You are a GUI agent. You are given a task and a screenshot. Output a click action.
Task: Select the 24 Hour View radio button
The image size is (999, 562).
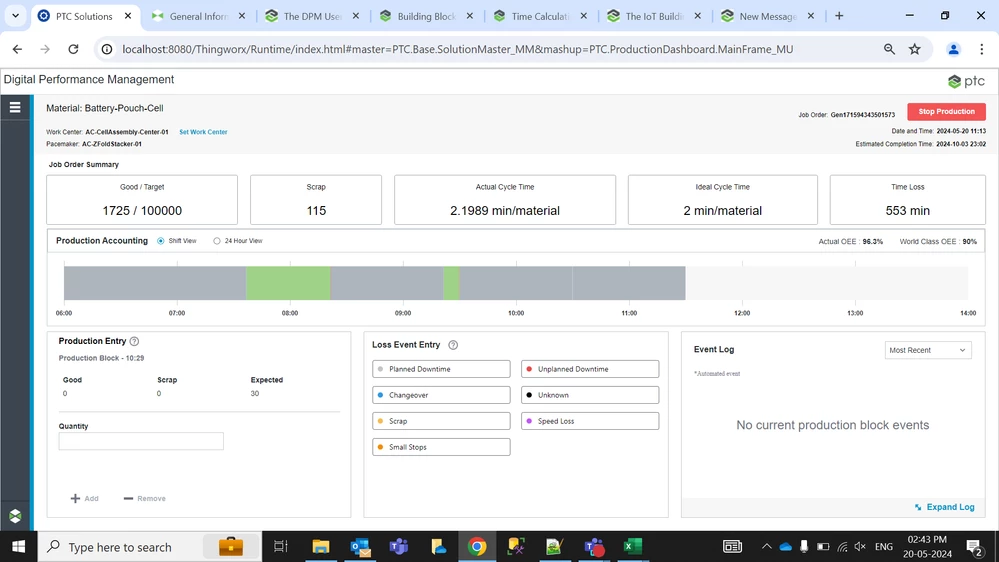click(x=217, y=241)
